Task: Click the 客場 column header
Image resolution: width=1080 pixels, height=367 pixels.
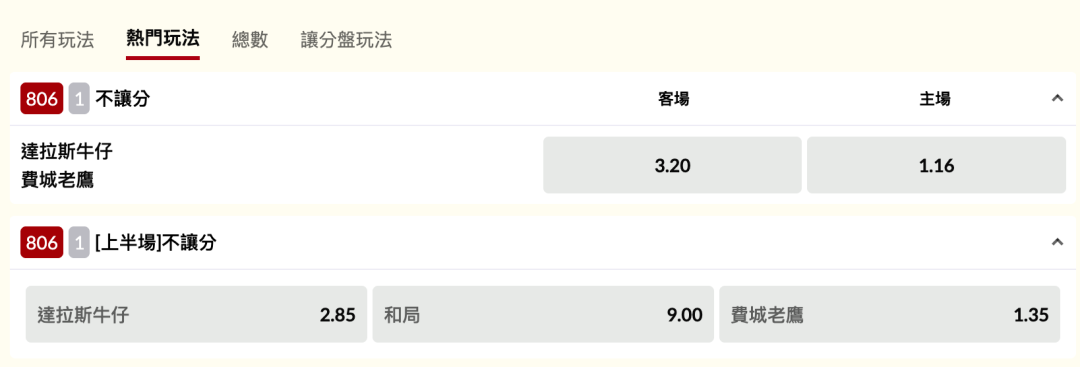Action: click(x=674, y=99)
